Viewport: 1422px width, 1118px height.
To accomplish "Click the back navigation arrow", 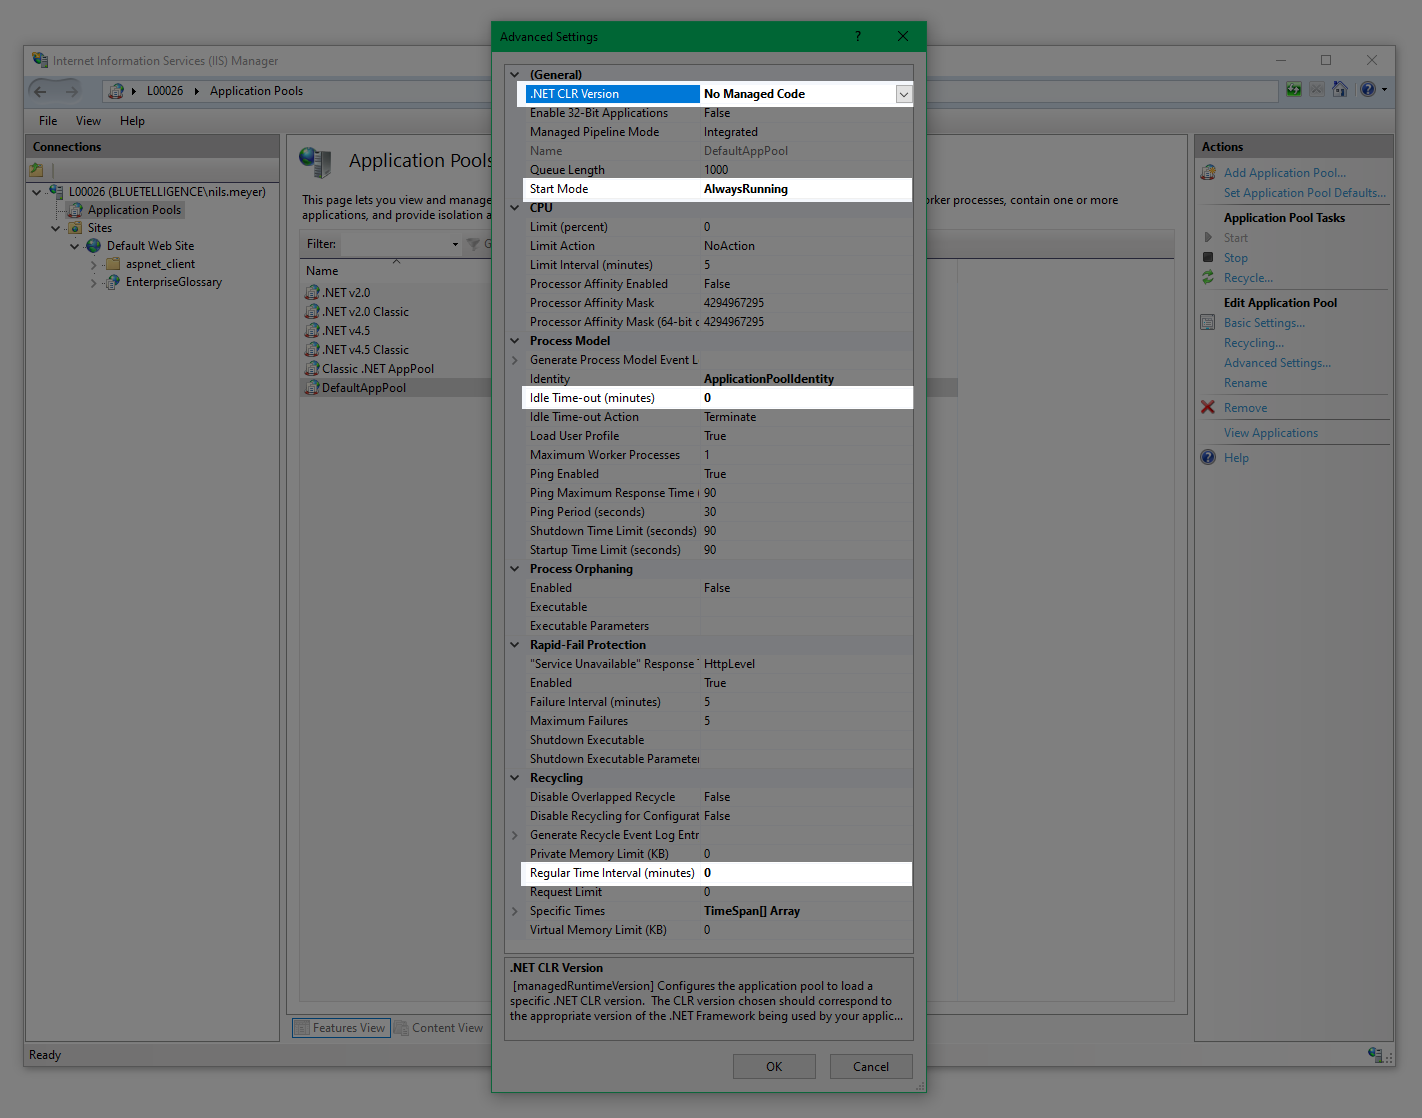I will click(x=41, y=91).
